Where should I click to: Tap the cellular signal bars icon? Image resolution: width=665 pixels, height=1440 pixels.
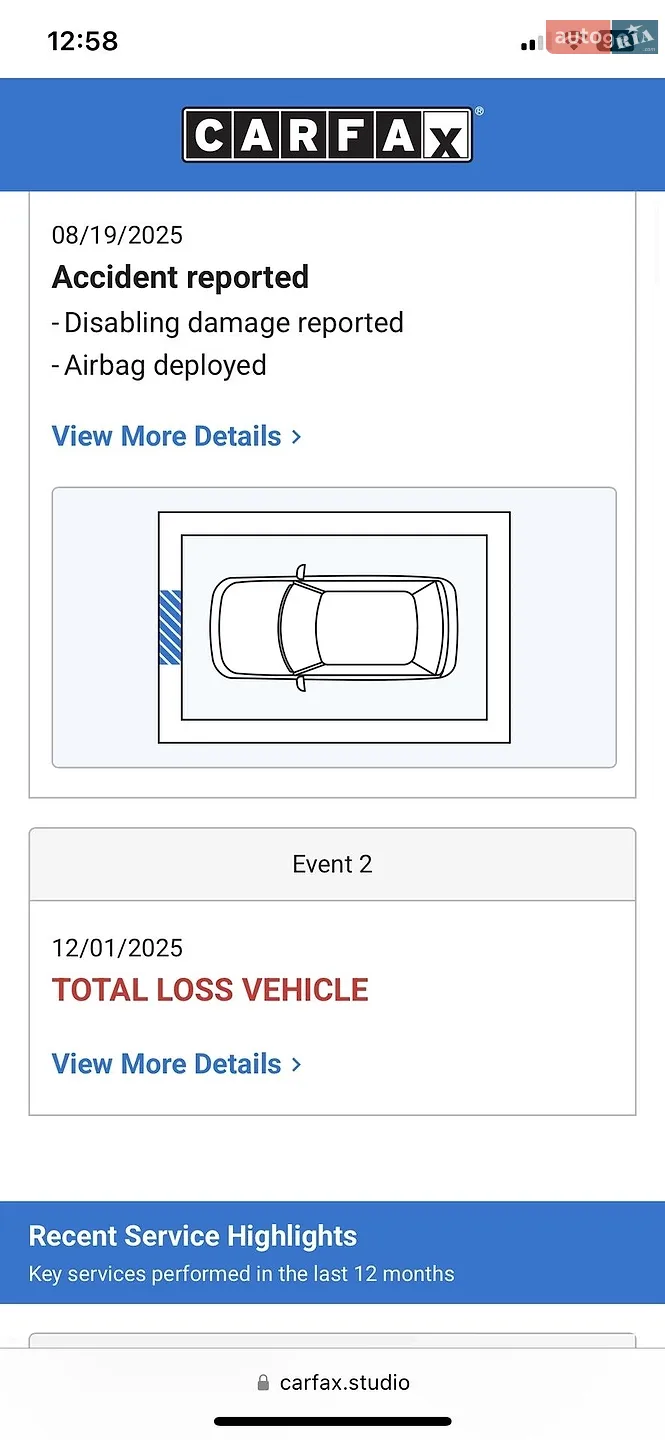coord(532,42)
